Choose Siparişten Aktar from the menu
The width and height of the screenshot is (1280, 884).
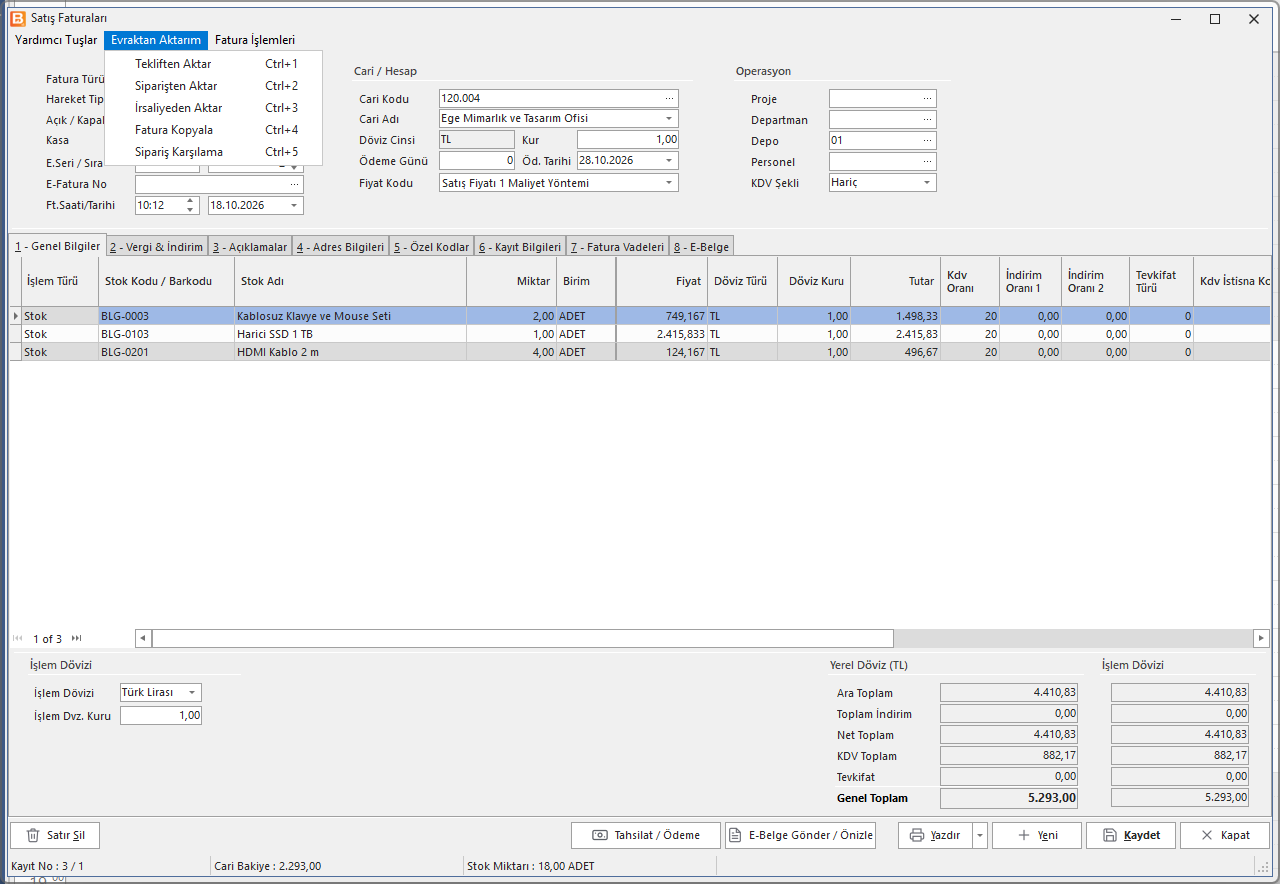[214, 86]
